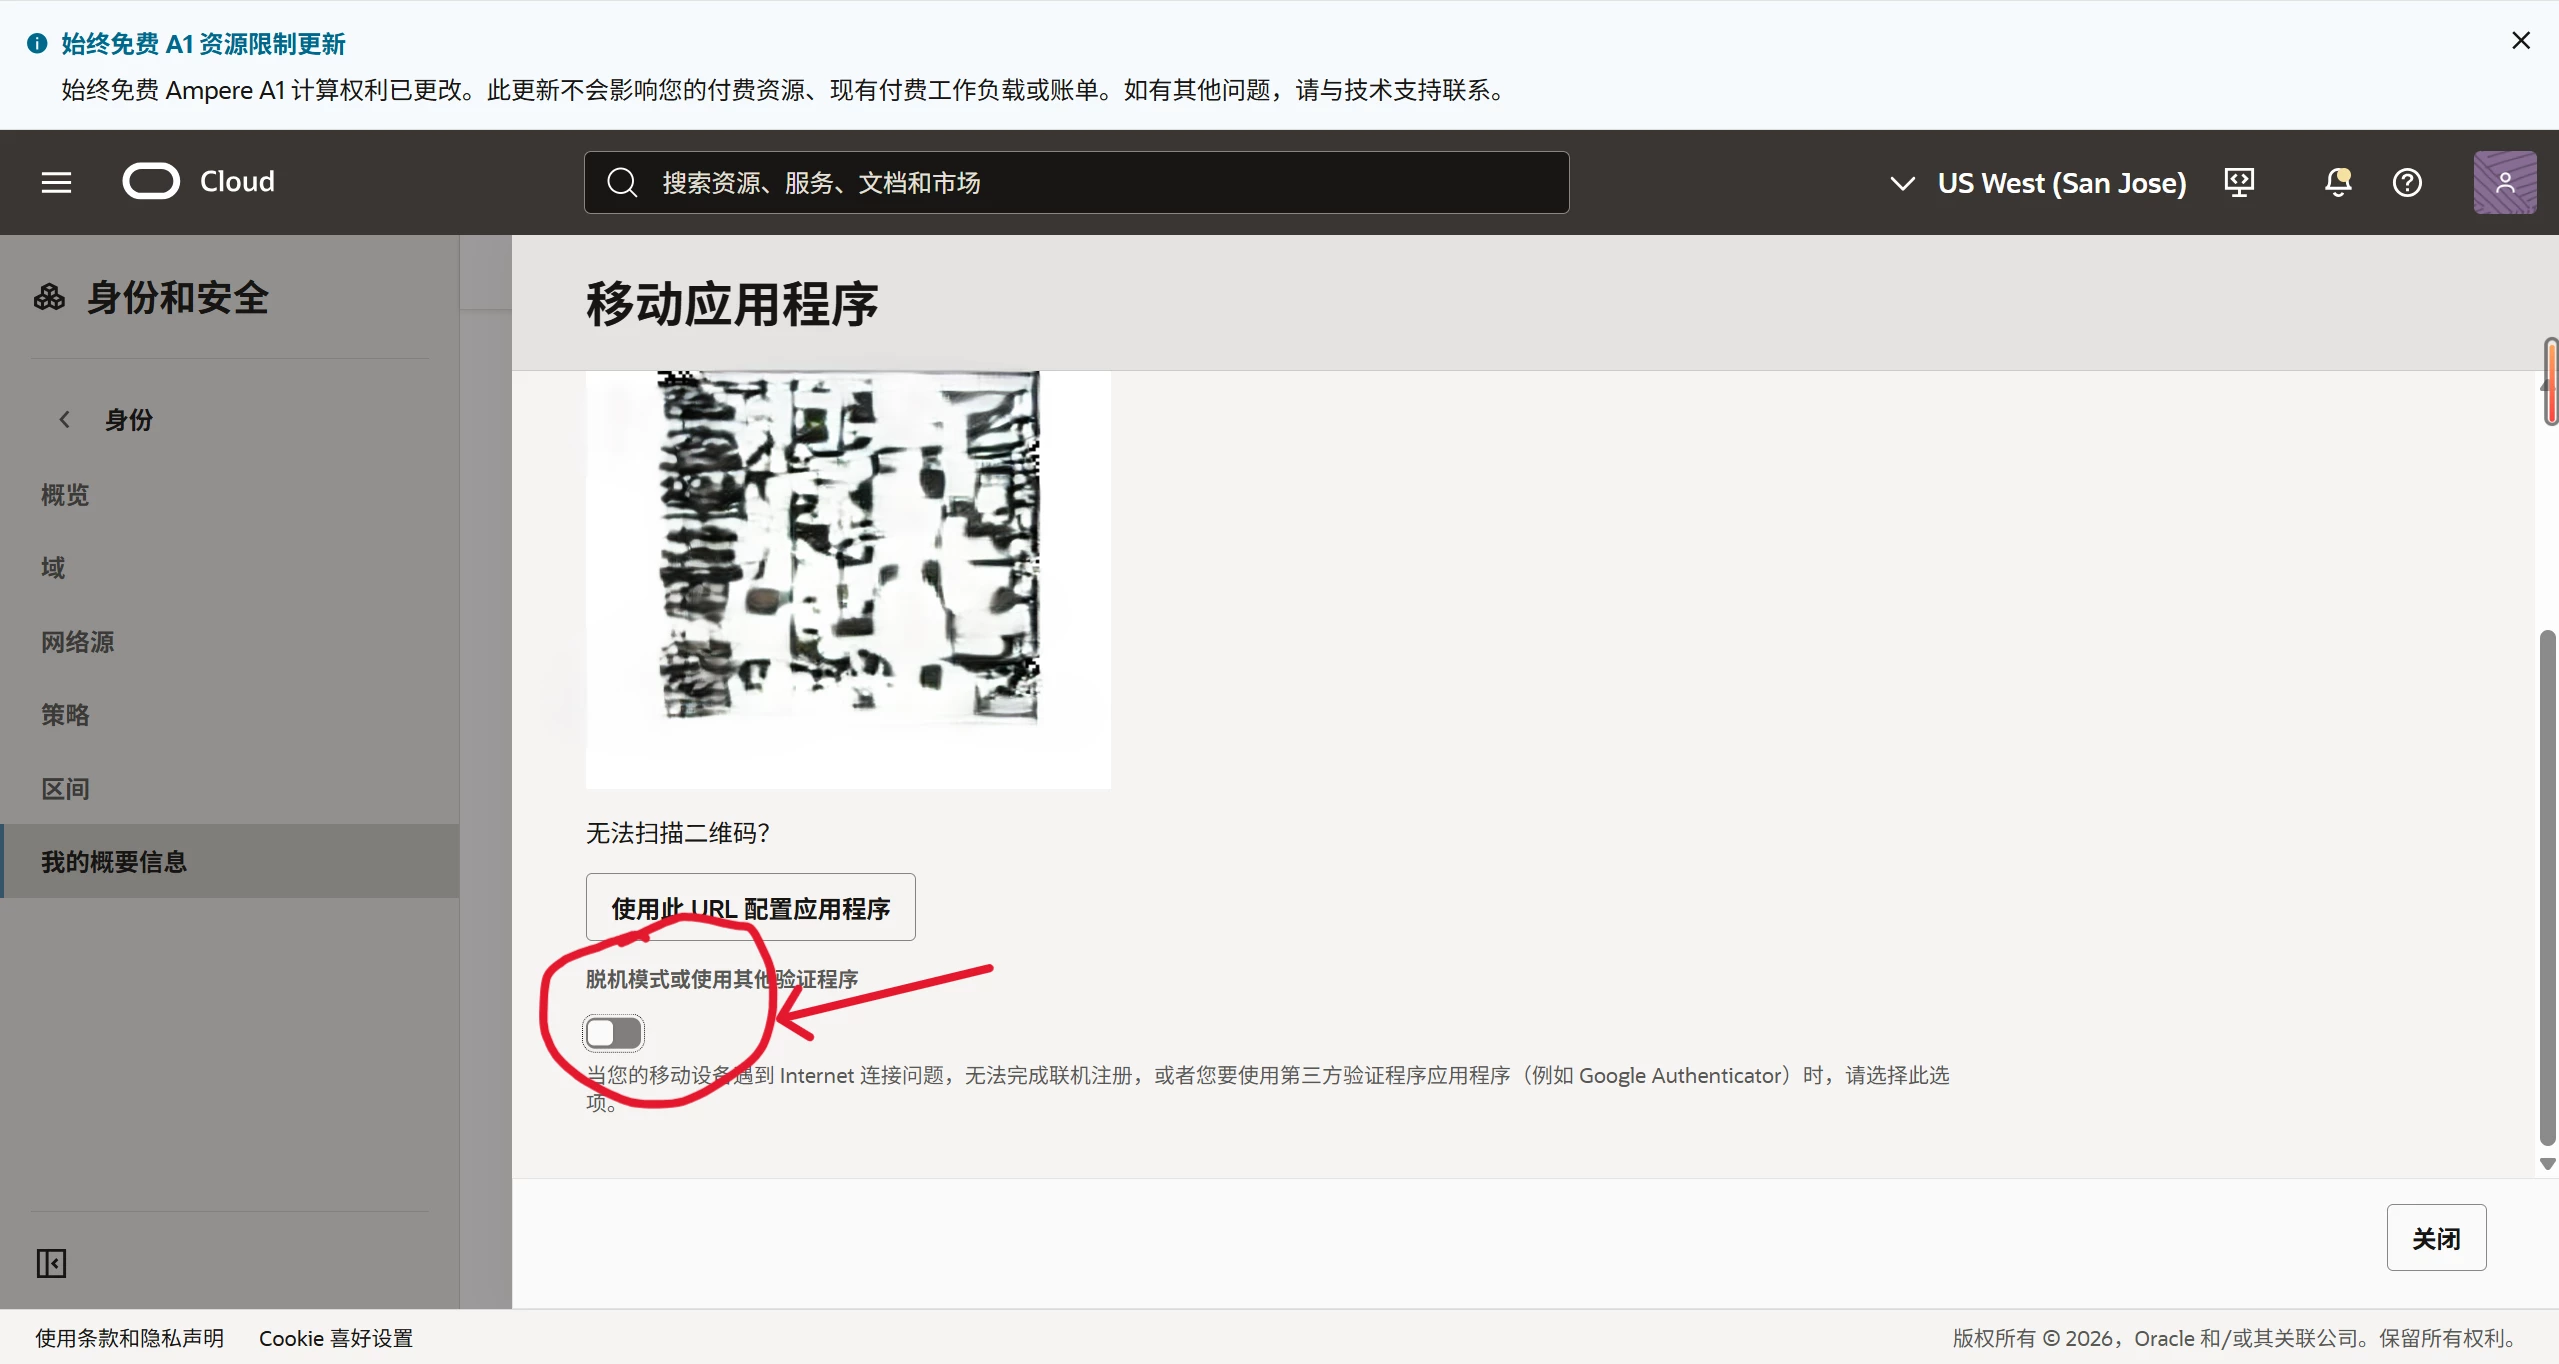Click the 关闭 button
Image resolution: width=2559 pixels, height=1364 pixels.
(2436, 1238)
